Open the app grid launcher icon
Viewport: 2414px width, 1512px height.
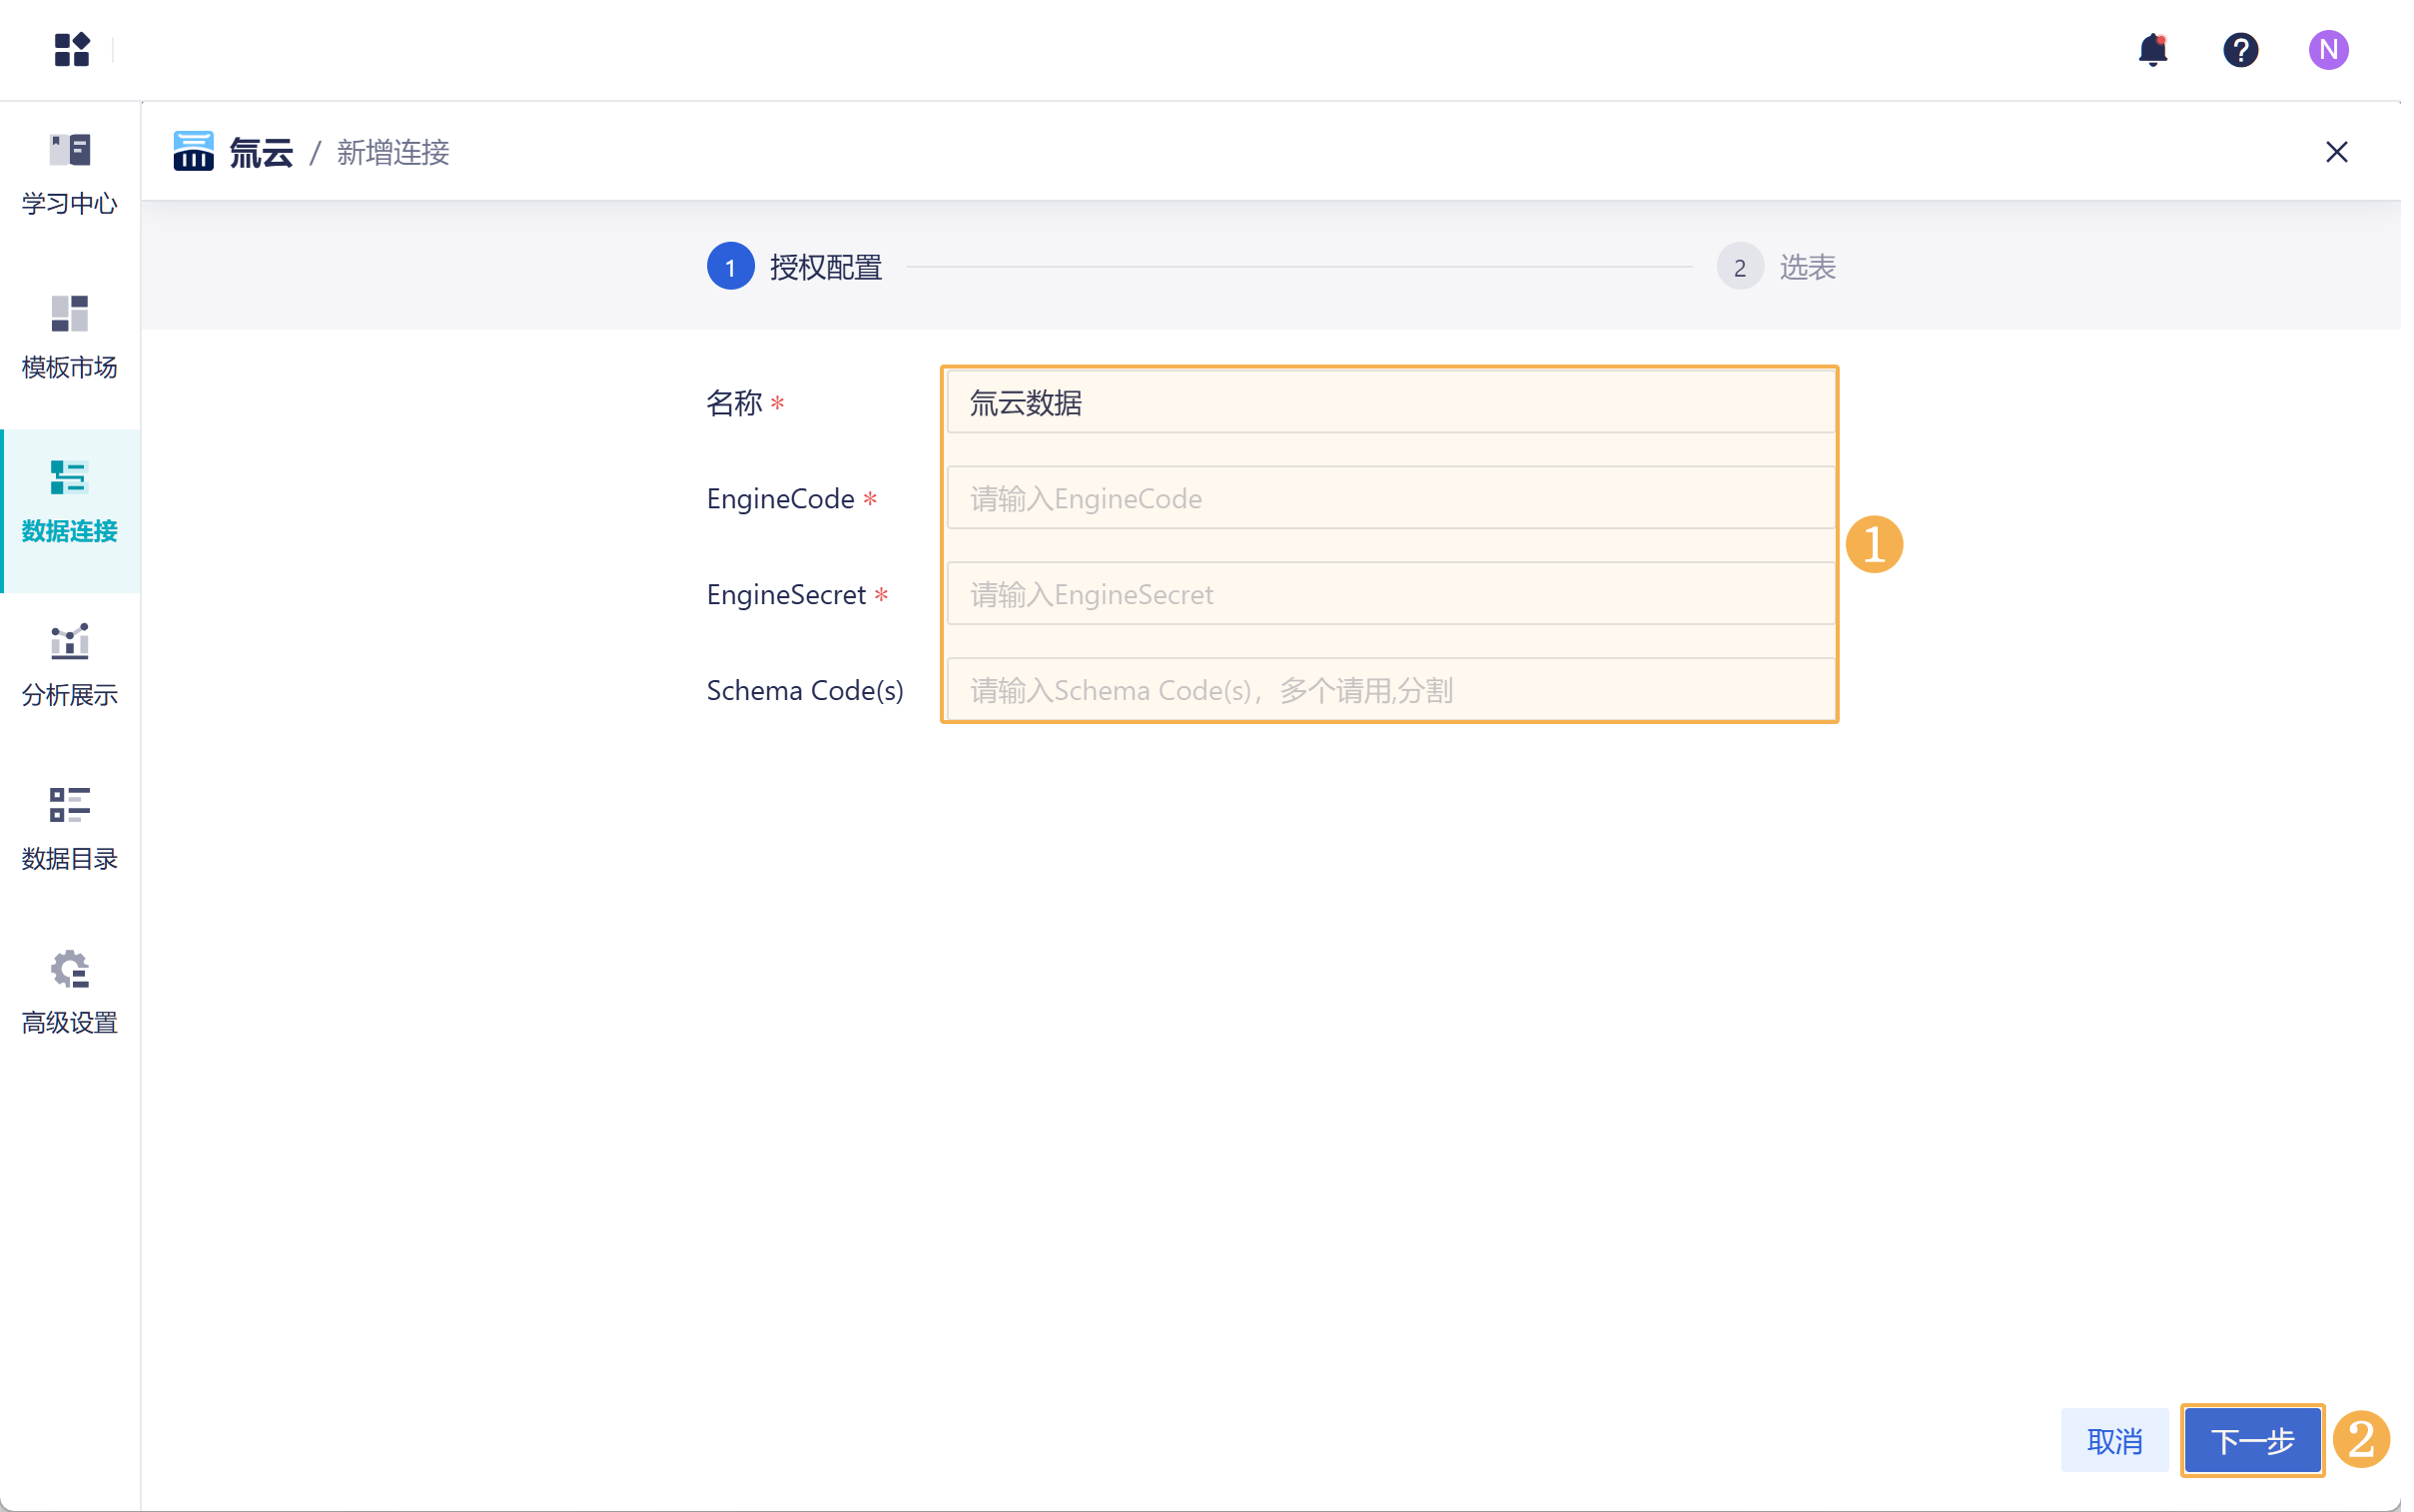[x=71, y=49]
